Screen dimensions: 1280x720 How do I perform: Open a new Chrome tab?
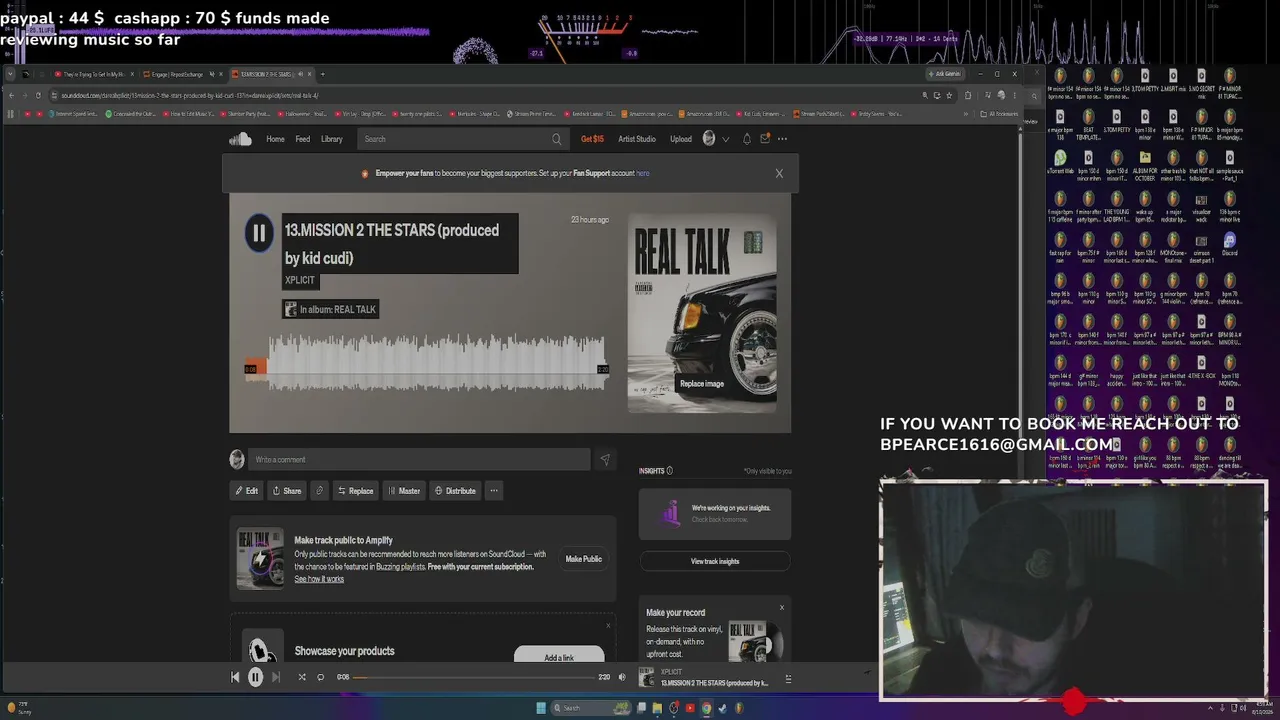coord(322,74)
